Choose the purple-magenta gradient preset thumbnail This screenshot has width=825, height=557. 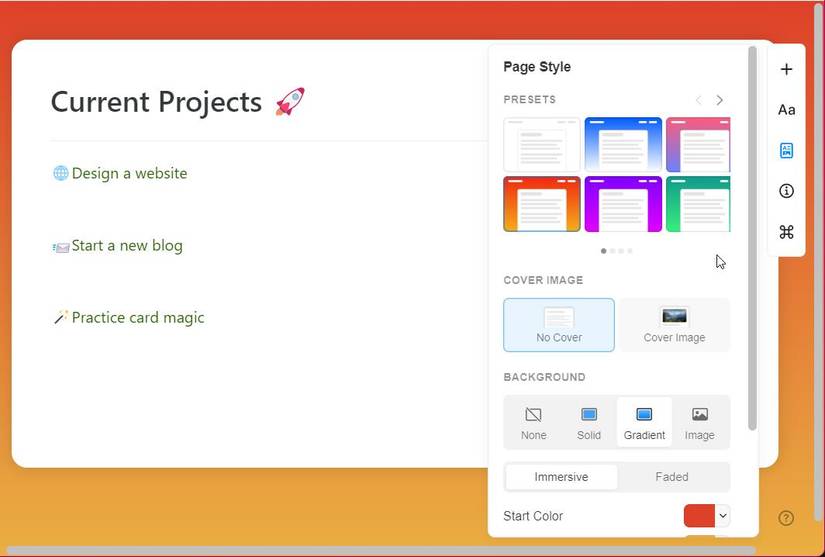623,204
